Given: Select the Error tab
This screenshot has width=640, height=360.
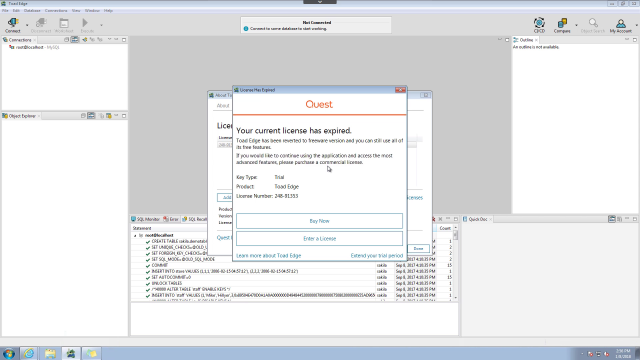Looking at the screenshot, I should tap(171, 219).
